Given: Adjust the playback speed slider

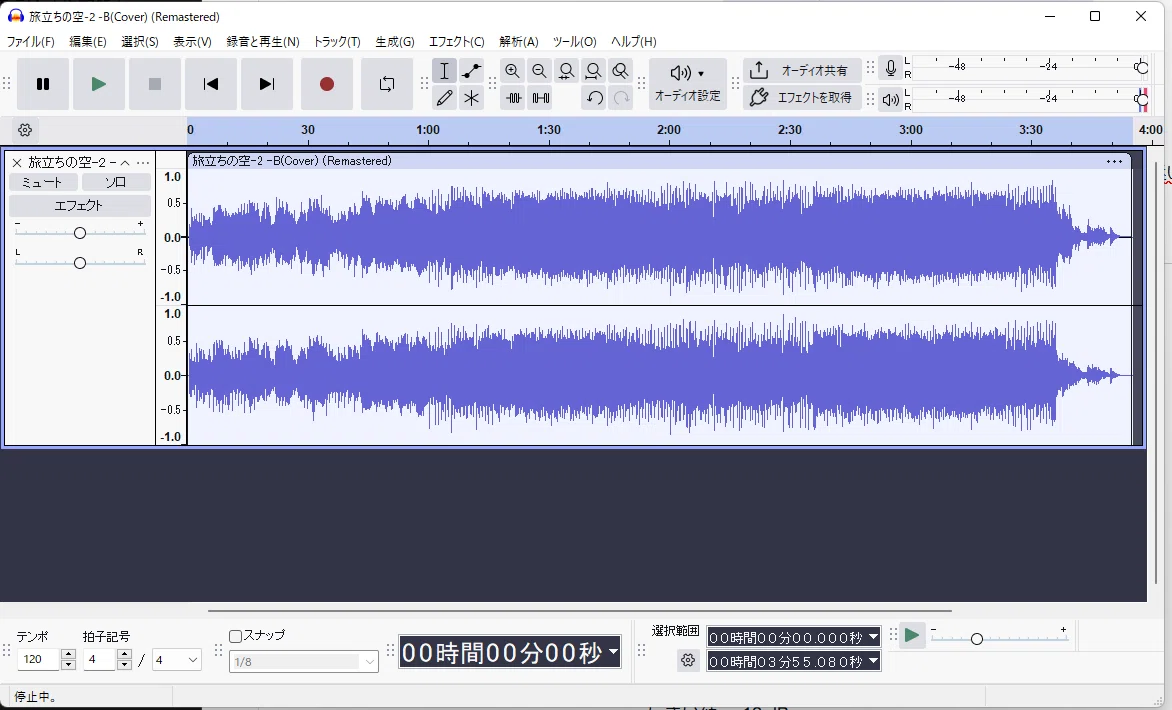Looking at the screenshot, I should (x=999, y=638).
